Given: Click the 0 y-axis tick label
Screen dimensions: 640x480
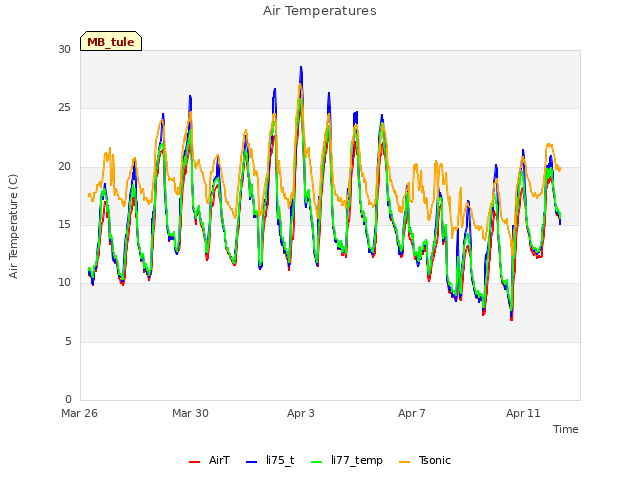Looking at the screenshot, I should pyautogui.click(x=68, y=399).
